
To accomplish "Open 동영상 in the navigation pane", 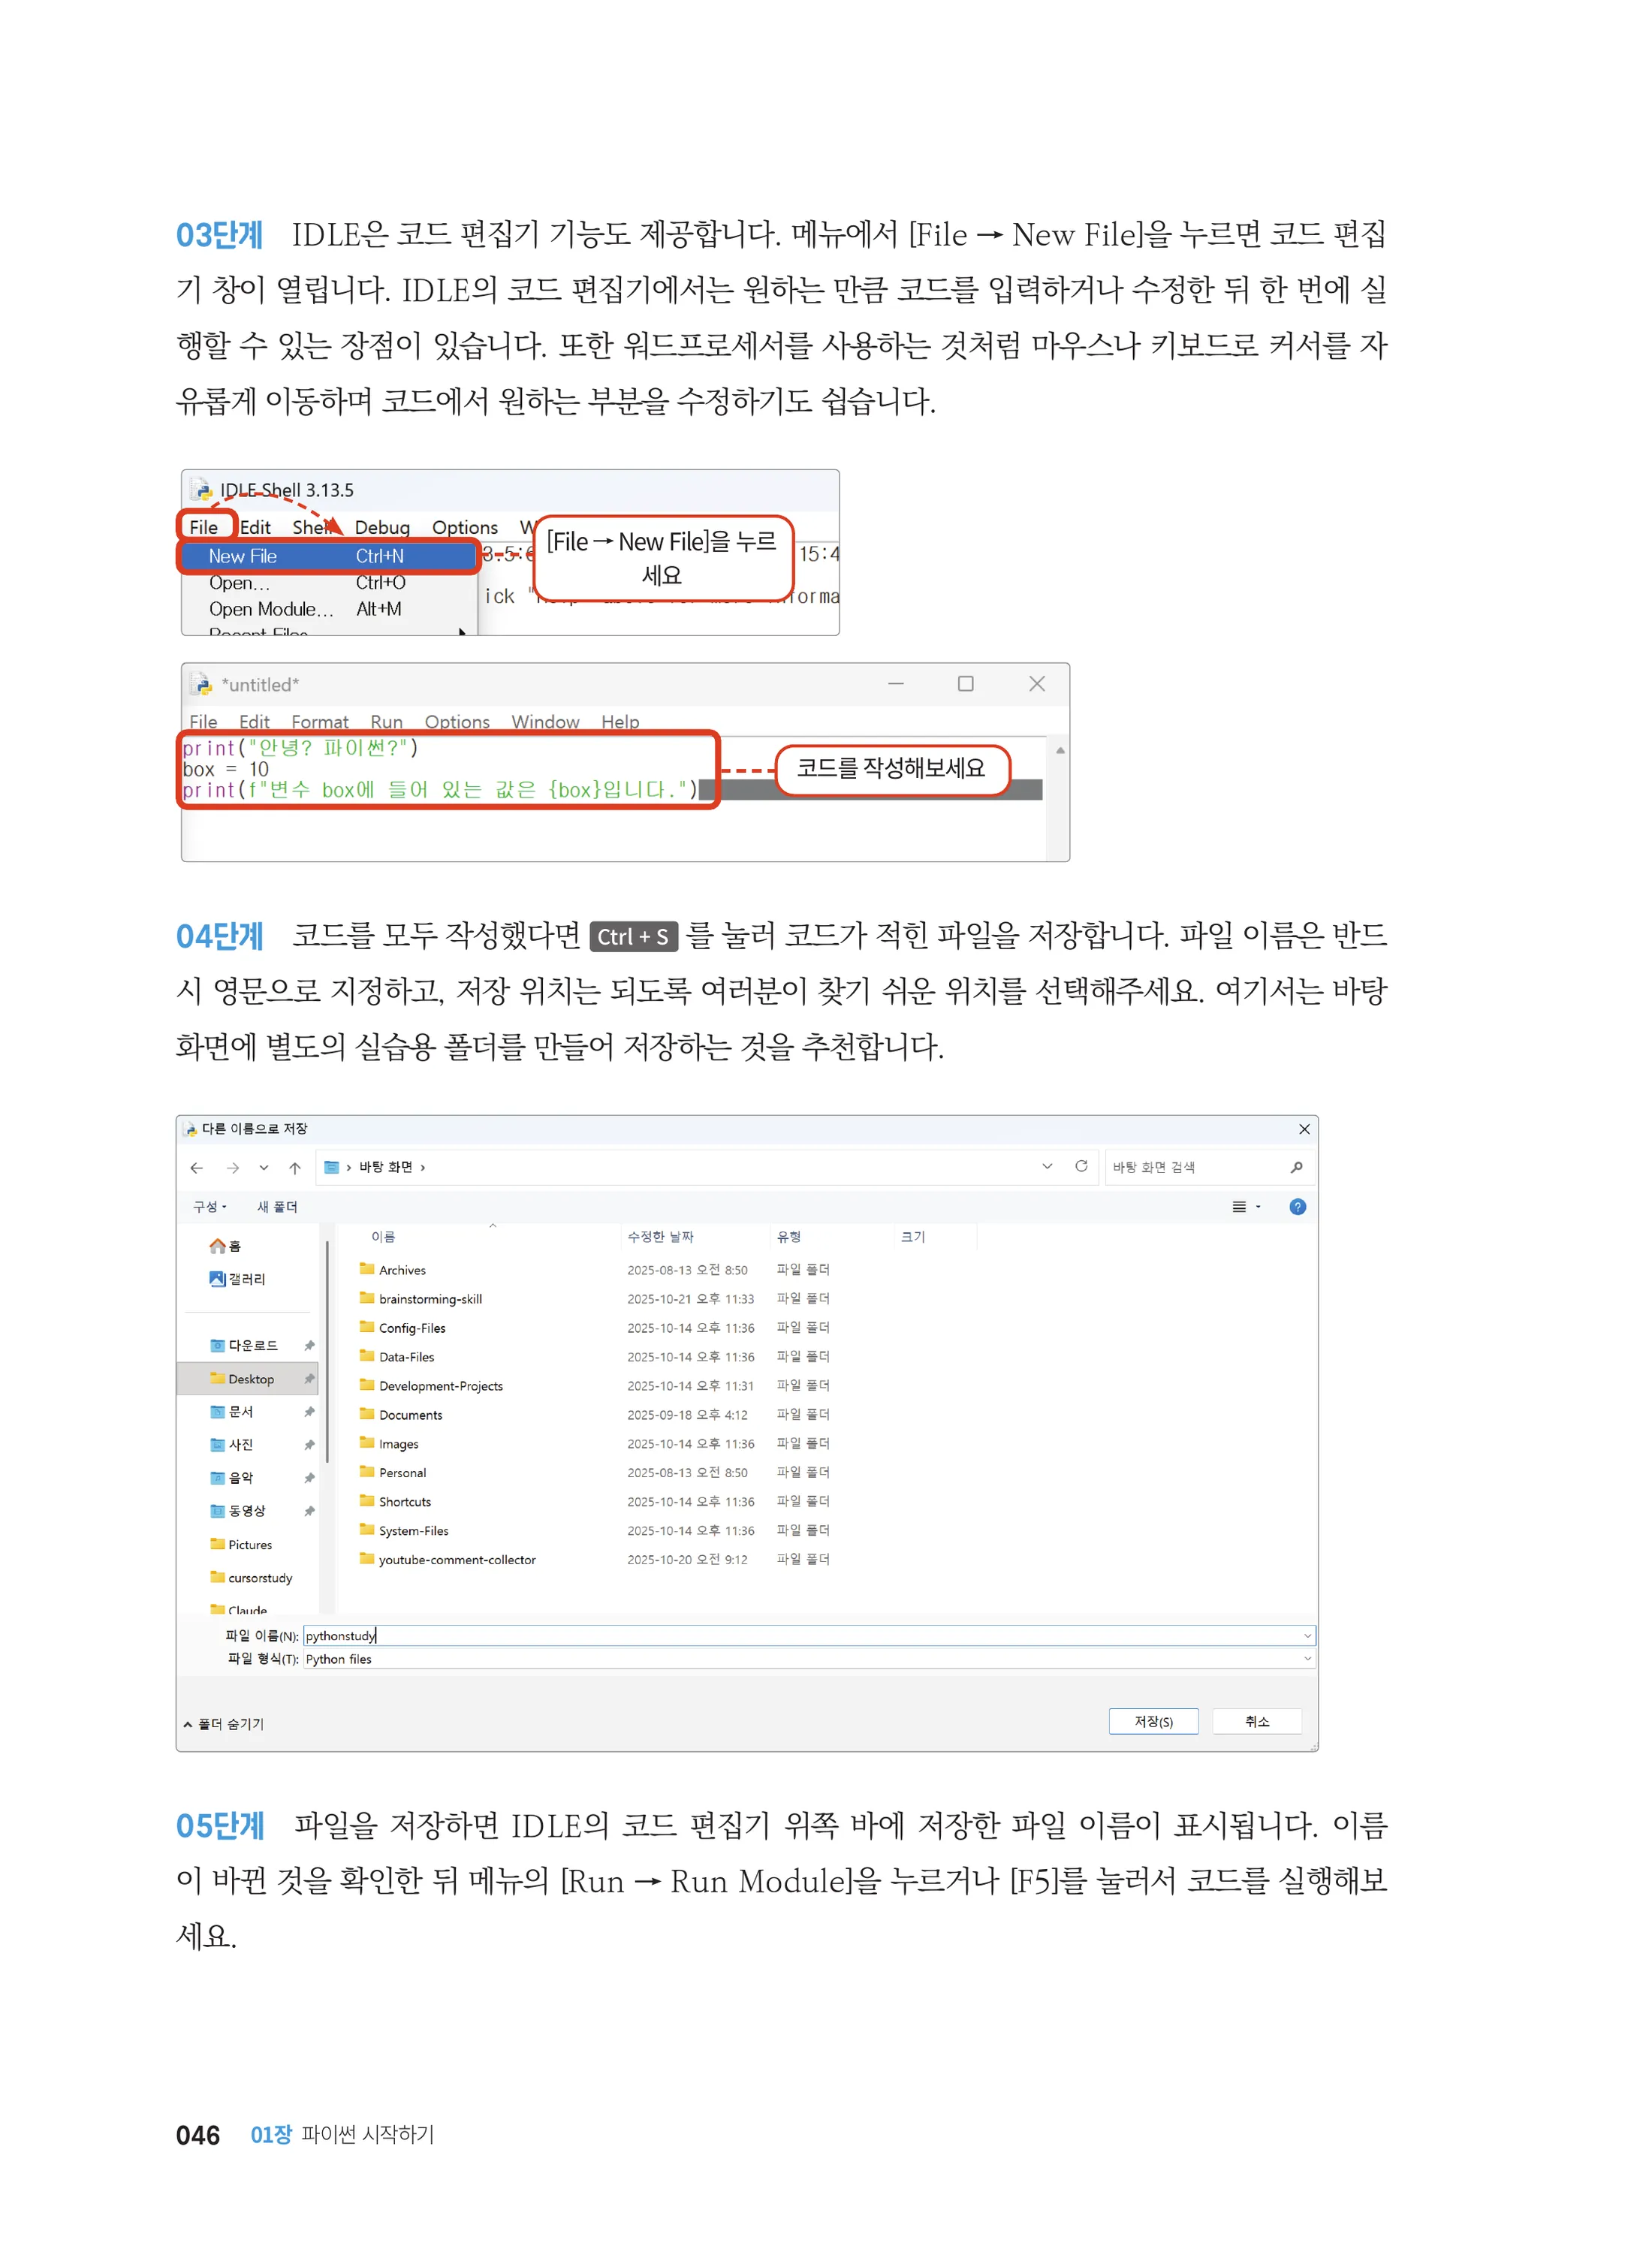I will tap(238, 1511).
